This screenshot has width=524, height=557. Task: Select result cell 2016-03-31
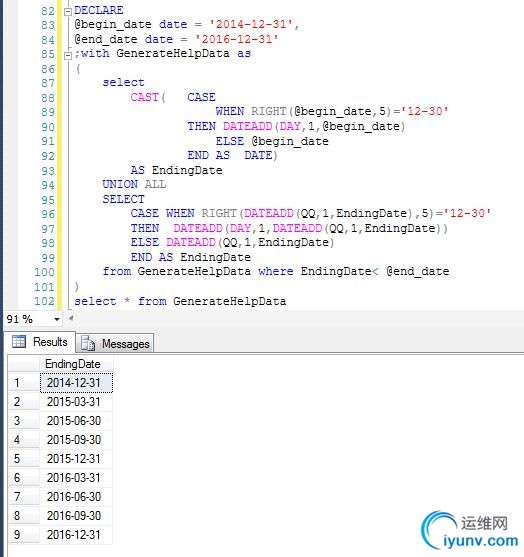point(76,478)
